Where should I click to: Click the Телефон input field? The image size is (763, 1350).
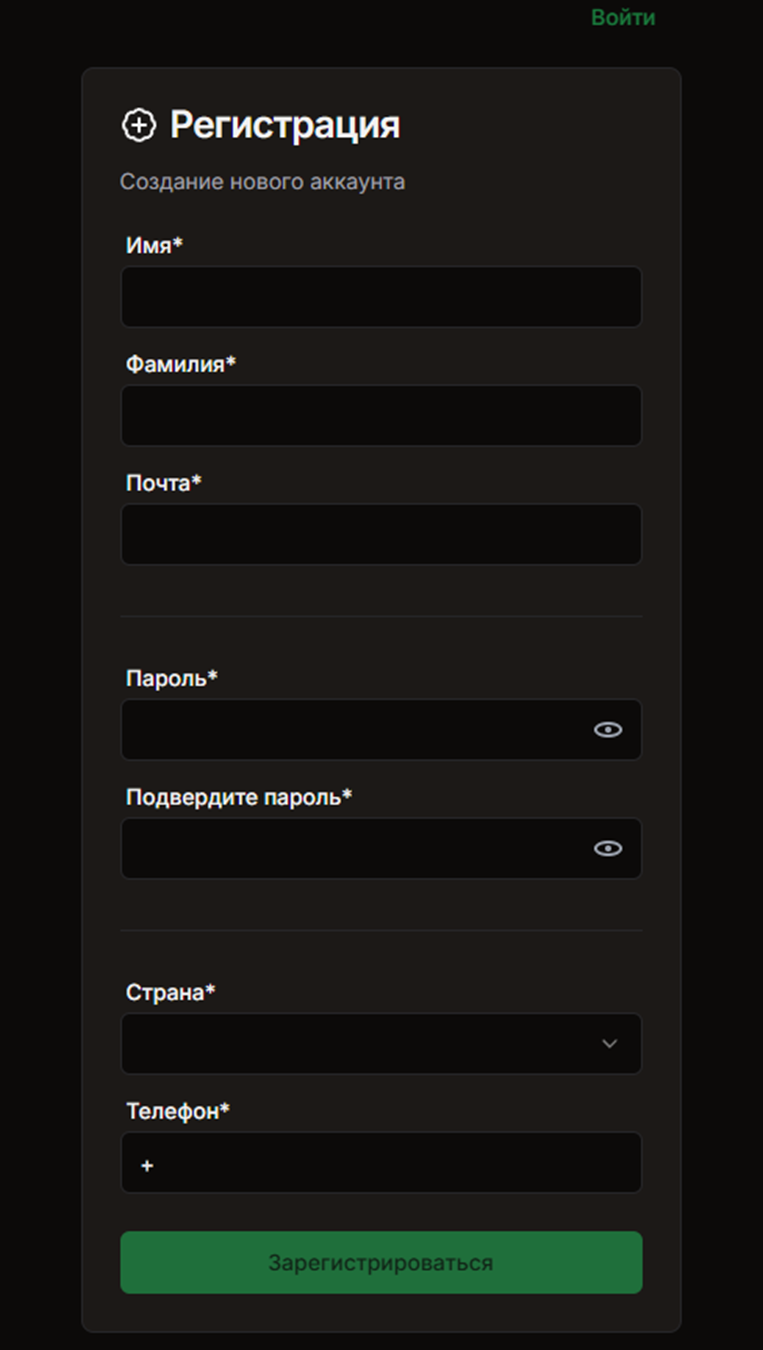pos(390,1163)
